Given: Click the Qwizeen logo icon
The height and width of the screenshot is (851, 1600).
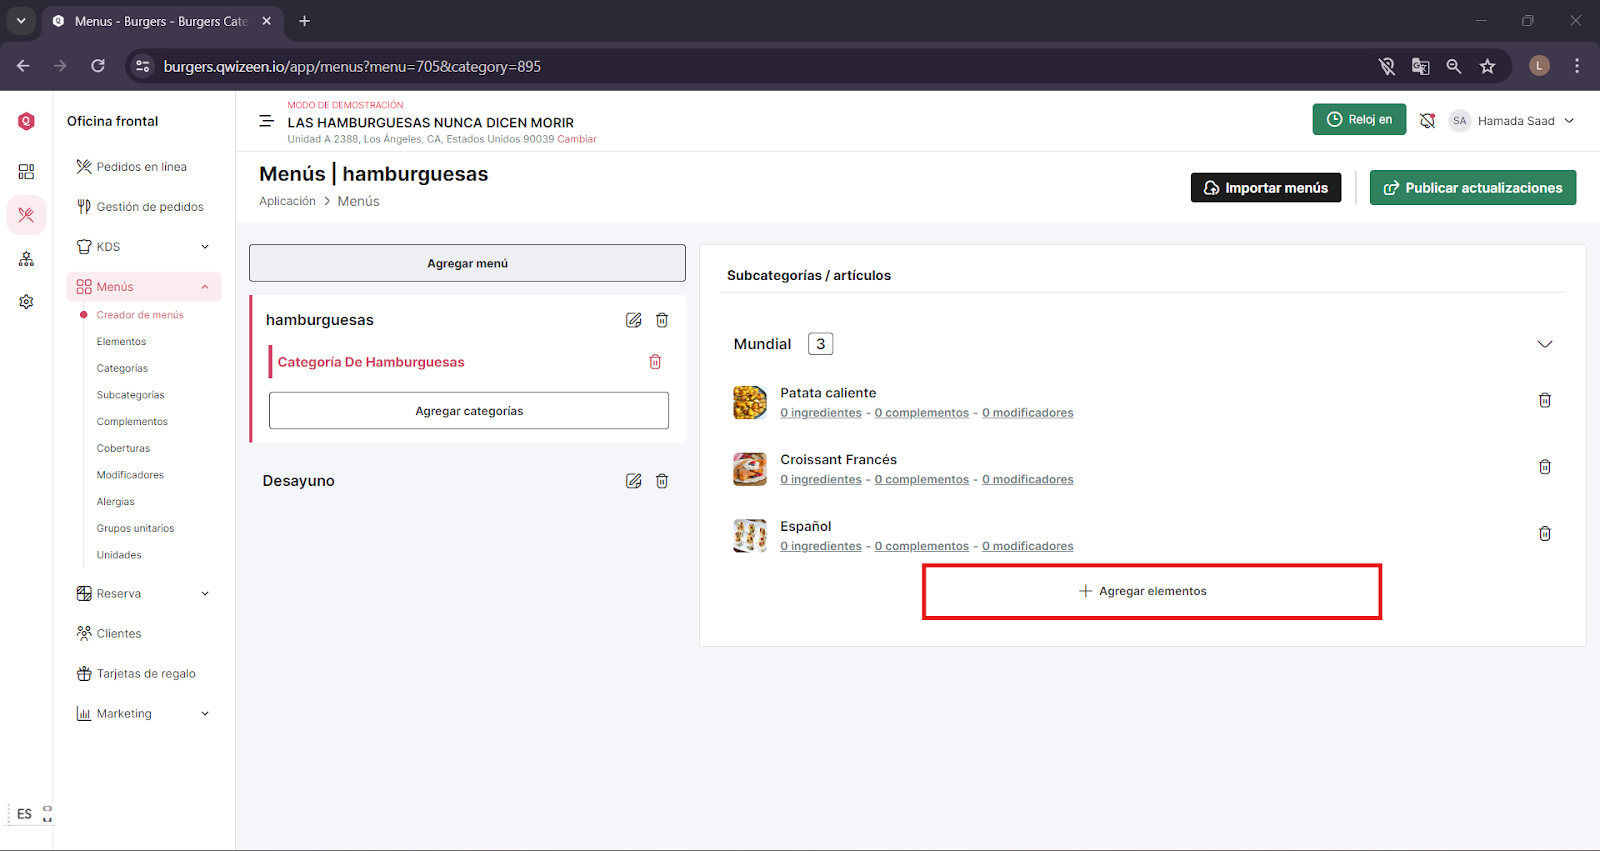Looking at the screenshot, I should [x=26, y=121].
